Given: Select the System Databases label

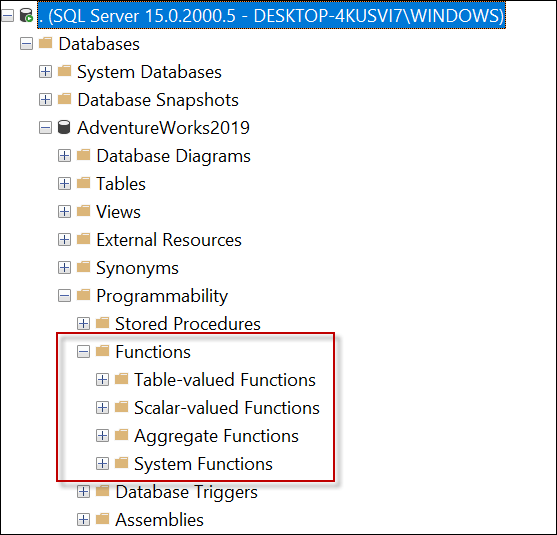Looking at the screenshot, I should (x=149, y=72).
